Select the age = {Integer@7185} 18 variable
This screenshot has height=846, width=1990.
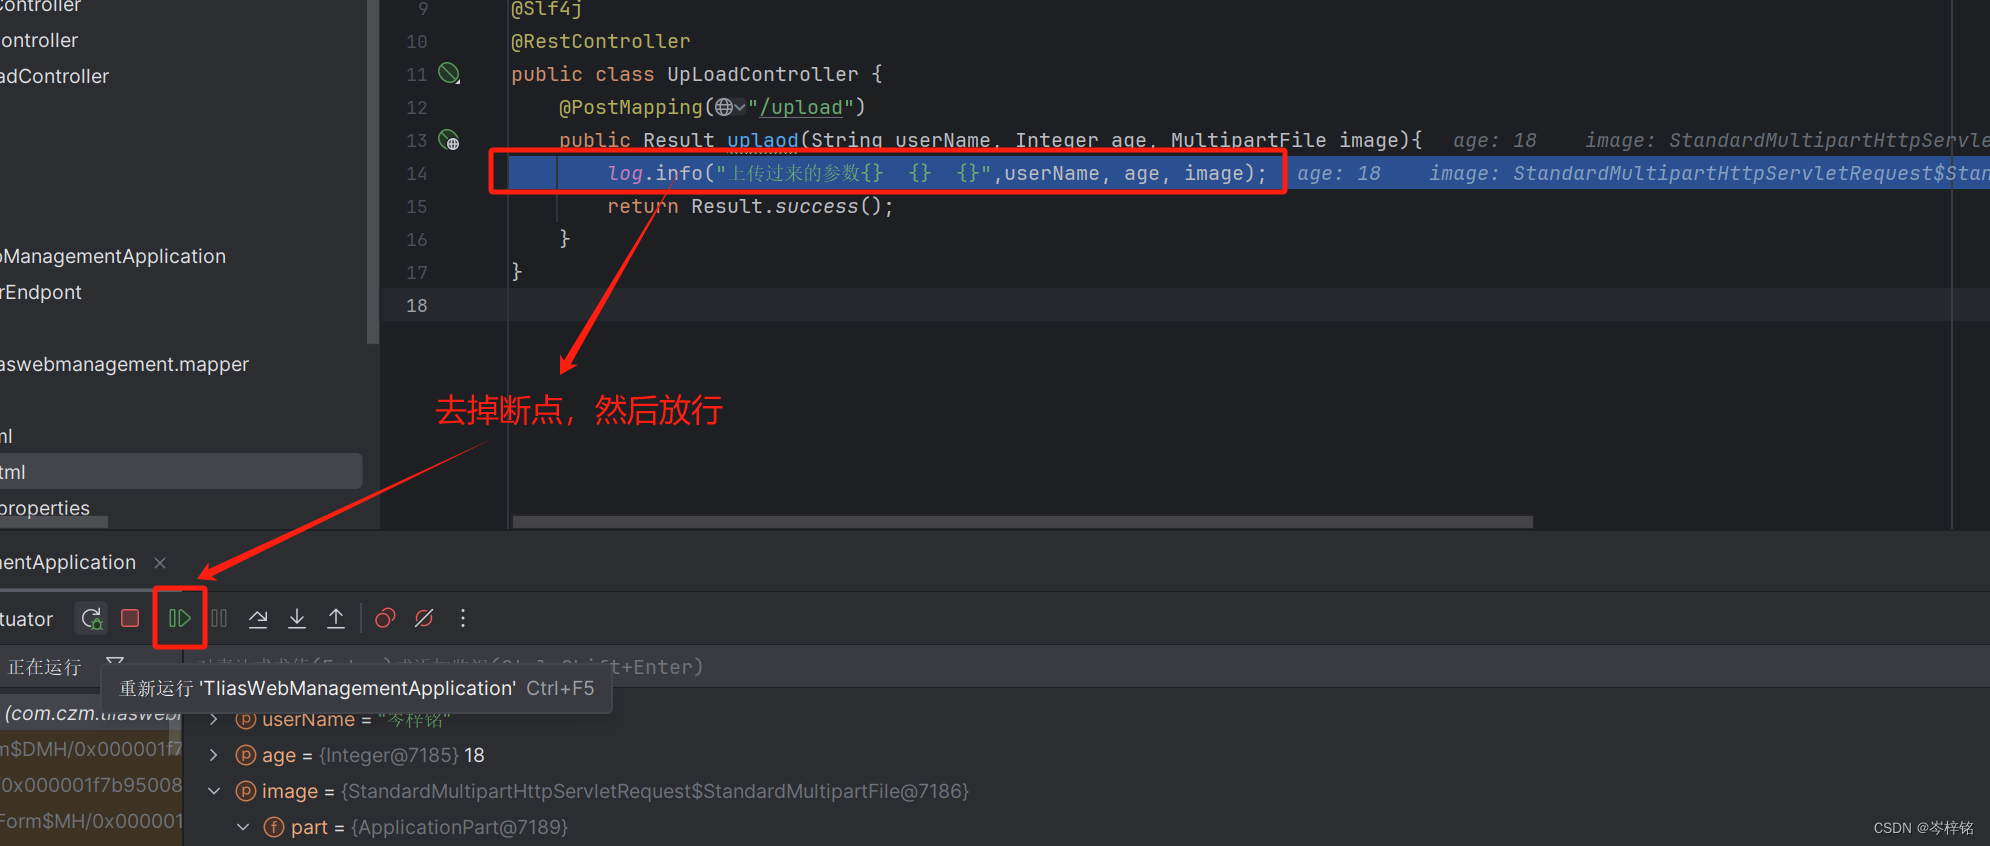[x=373, y=755]
